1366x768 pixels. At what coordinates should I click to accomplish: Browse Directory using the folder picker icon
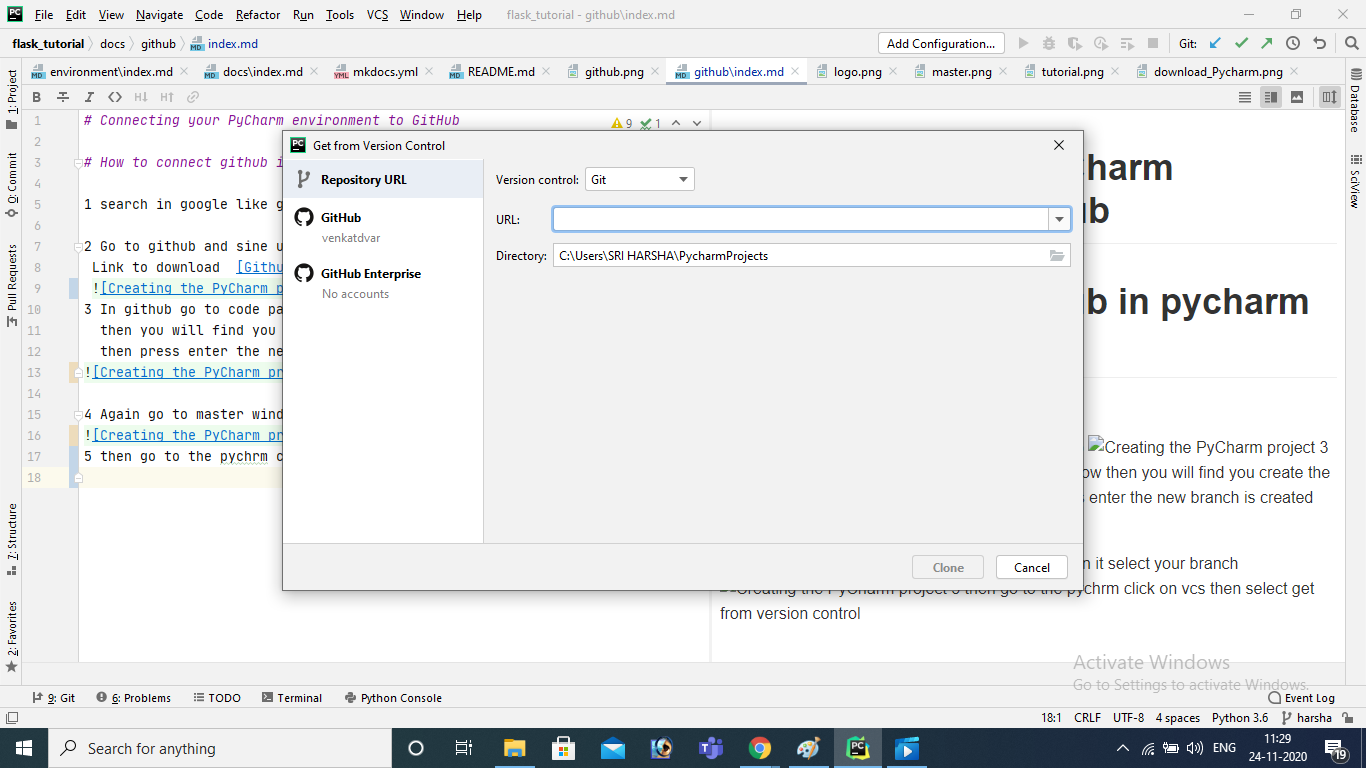(1057, 255)
